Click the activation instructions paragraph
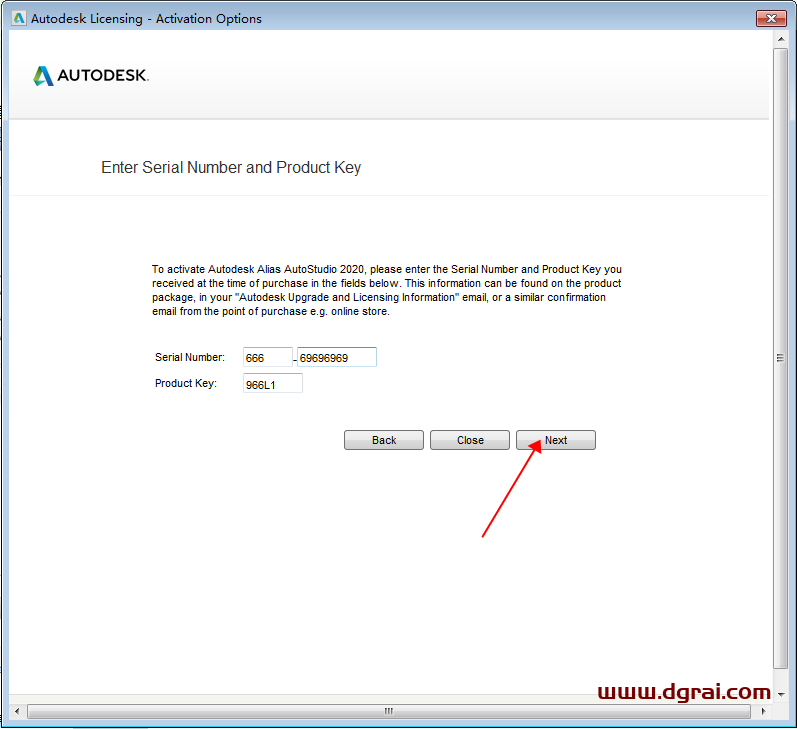The width and height of the screenshot is (797, 729). point(387,290)
